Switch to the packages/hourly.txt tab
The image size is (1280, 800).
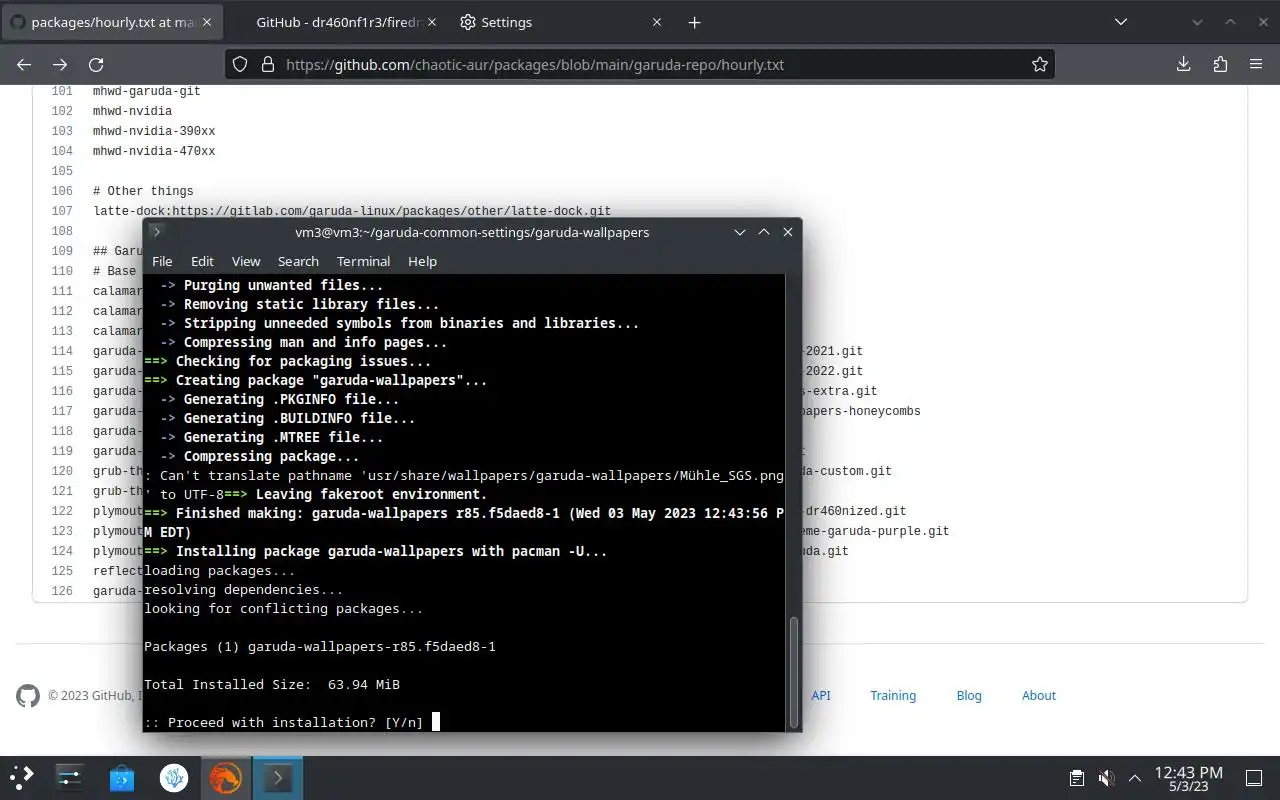(112, 22)
